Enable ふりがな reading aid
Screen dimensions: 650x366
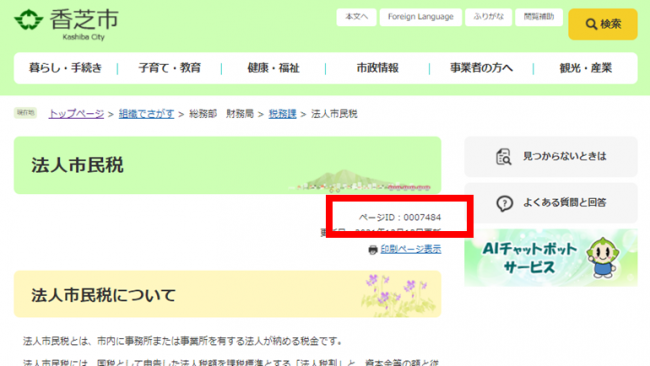pos(488,17)
